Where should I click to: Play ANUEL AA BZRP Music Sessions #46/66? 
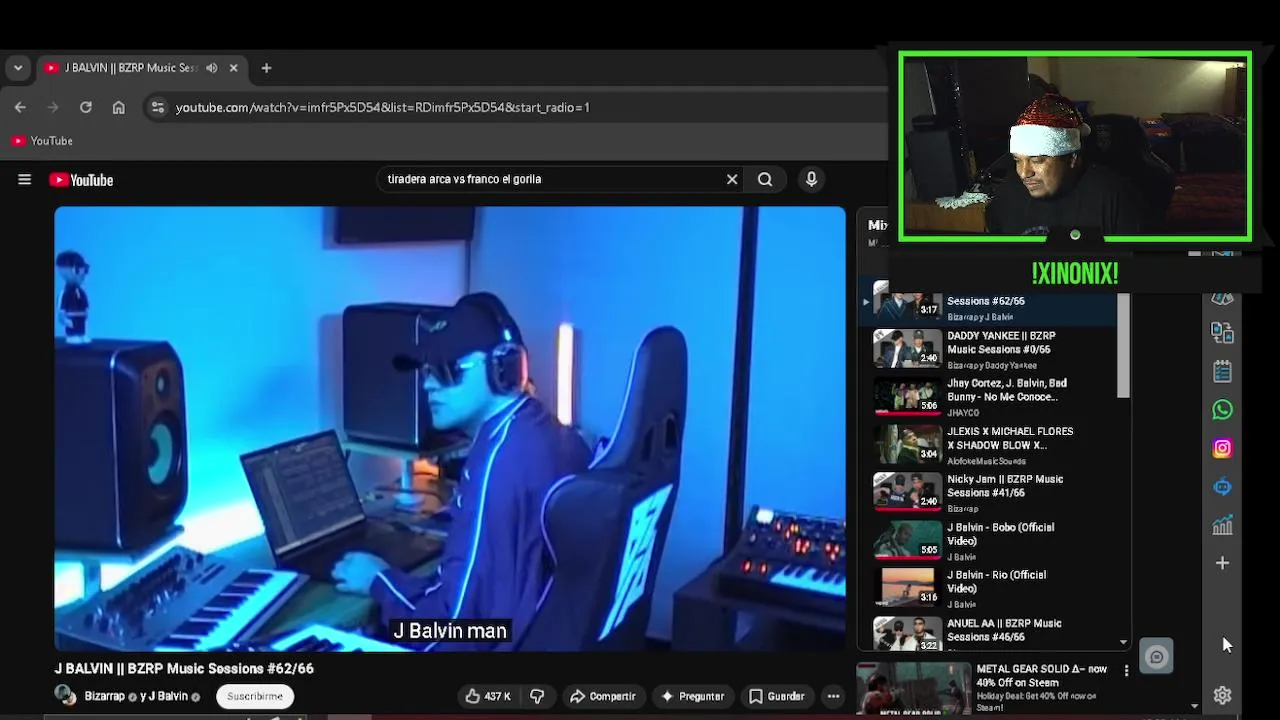click(1004, 630)
